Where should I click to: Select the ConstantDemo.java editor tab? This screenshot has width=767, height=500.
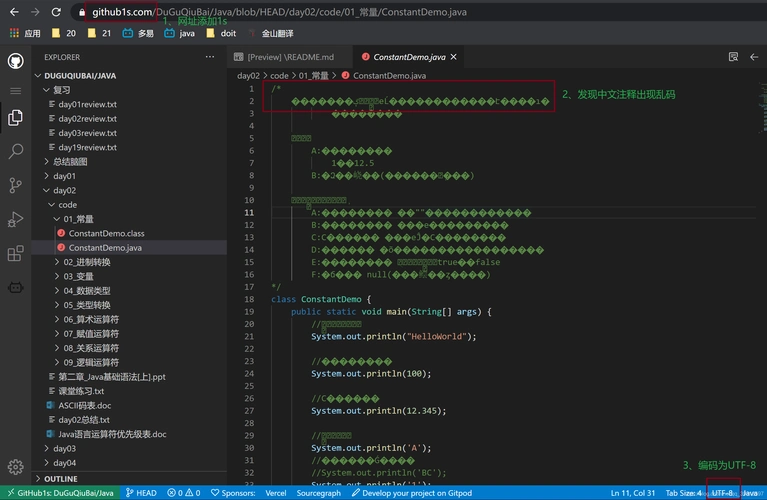coord(403,57)
